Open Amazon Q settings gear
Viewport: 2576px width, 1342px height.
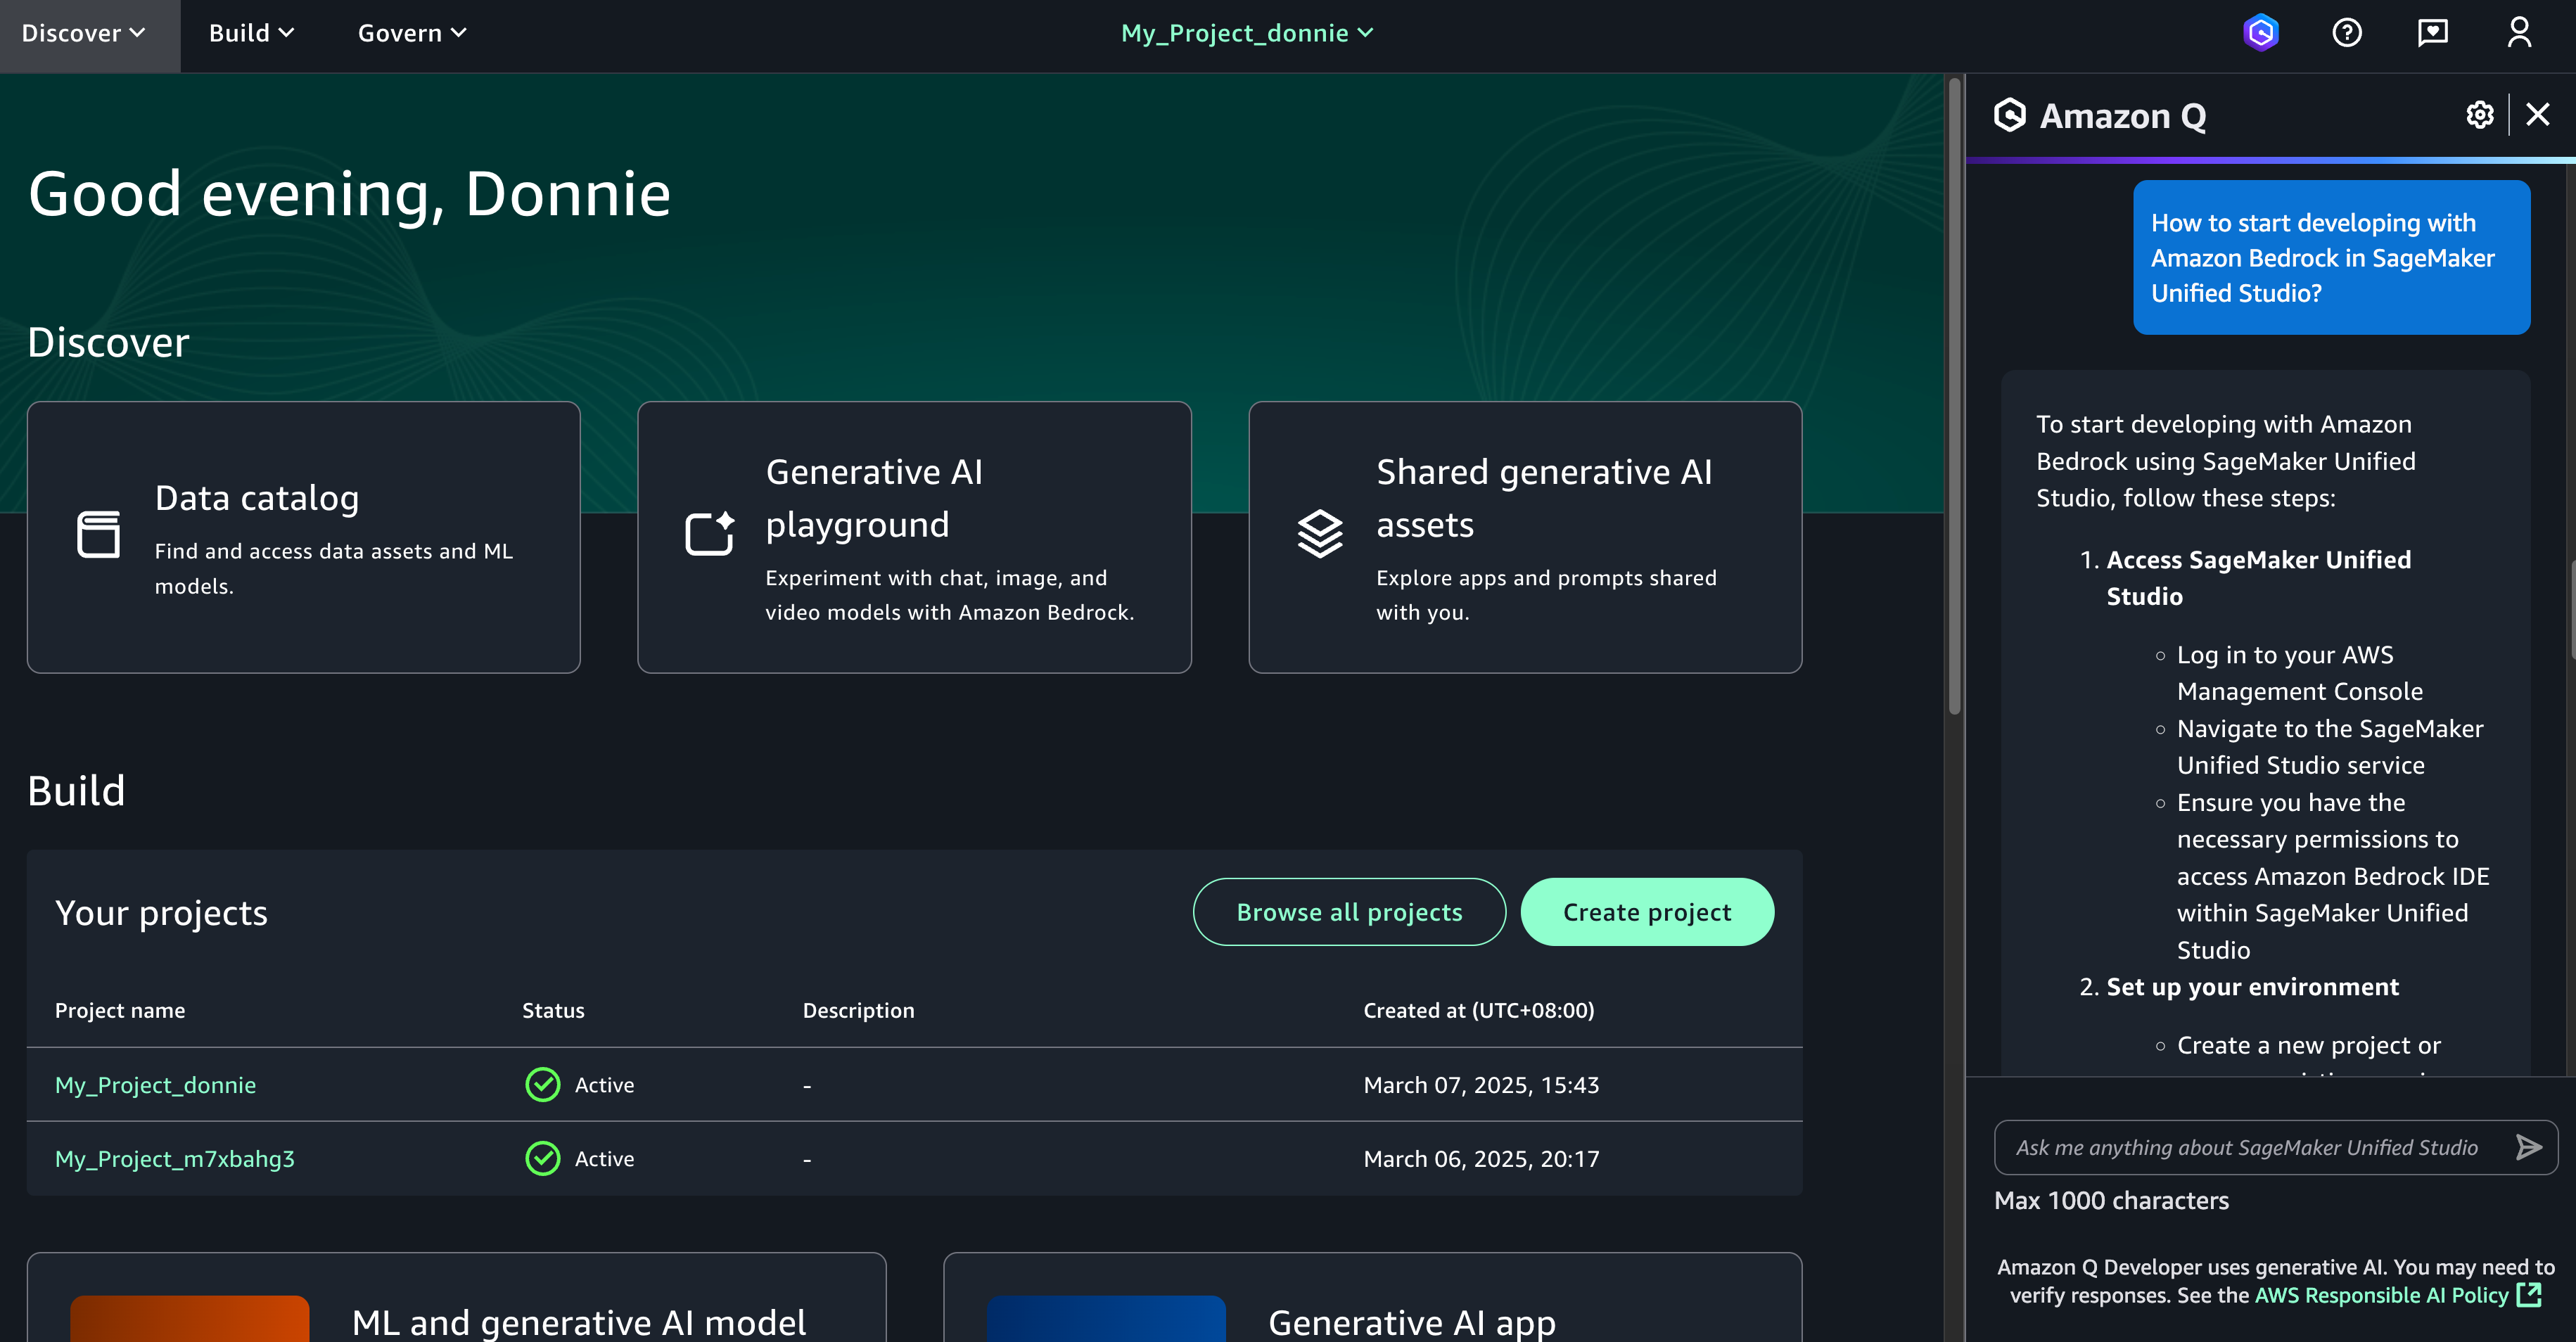pyautogui.click(x=2479, y=115)
